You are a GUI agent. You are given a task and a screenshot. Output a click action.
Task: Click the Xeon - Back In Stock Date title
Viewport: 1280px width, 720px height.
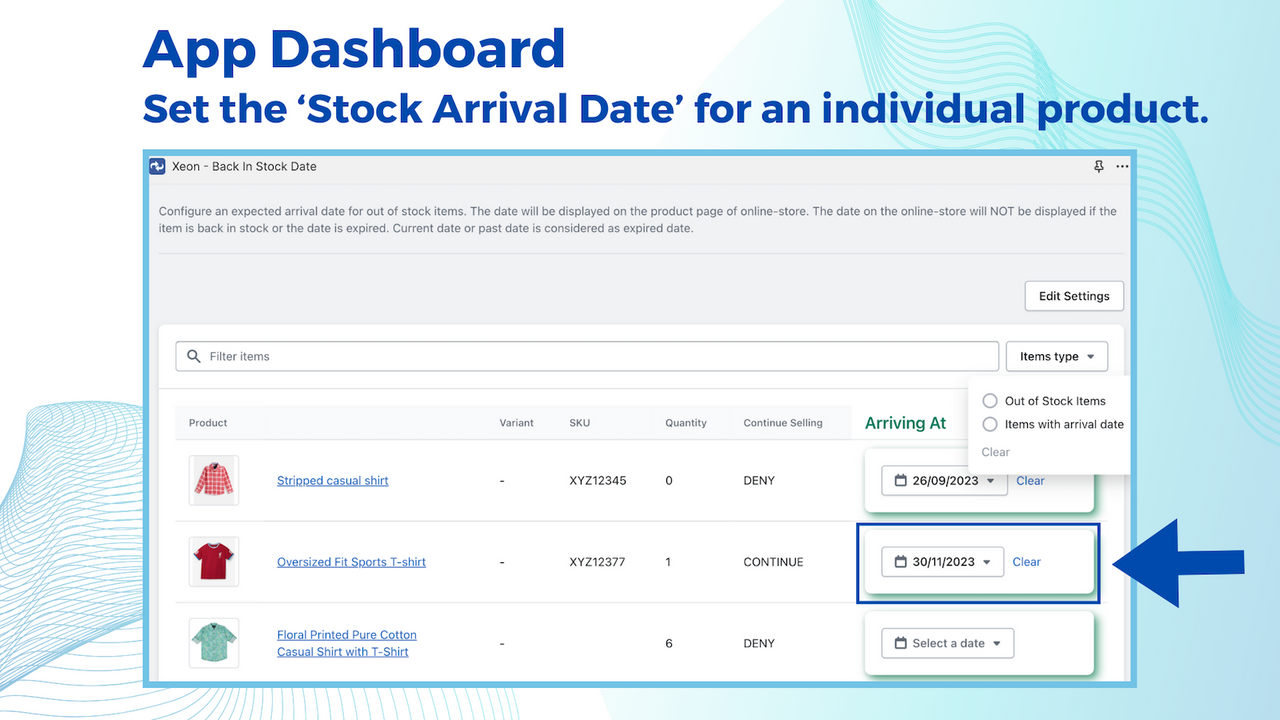244,166
